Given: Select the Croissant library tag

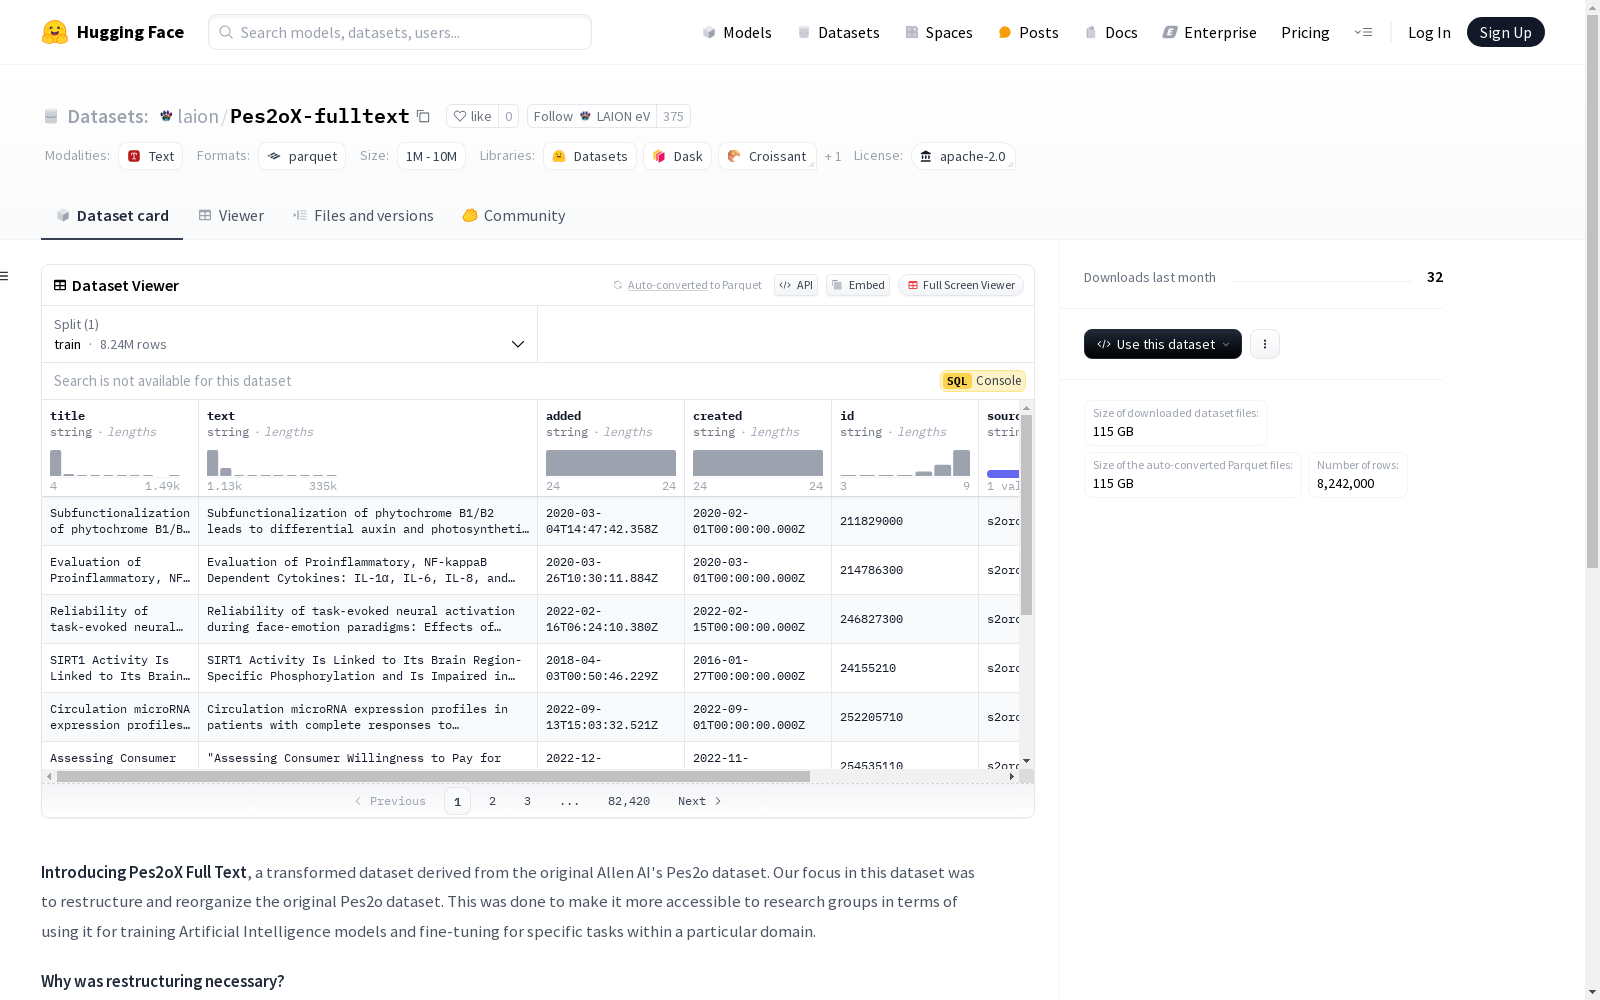Looking at the screenshot, I should [767, 156].
